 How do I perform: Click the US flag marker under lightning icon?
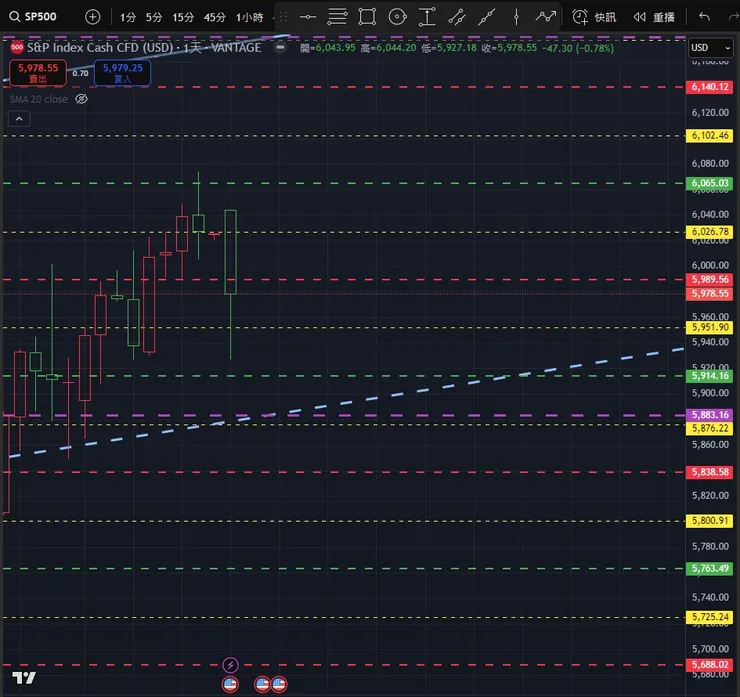coord(230,684)
